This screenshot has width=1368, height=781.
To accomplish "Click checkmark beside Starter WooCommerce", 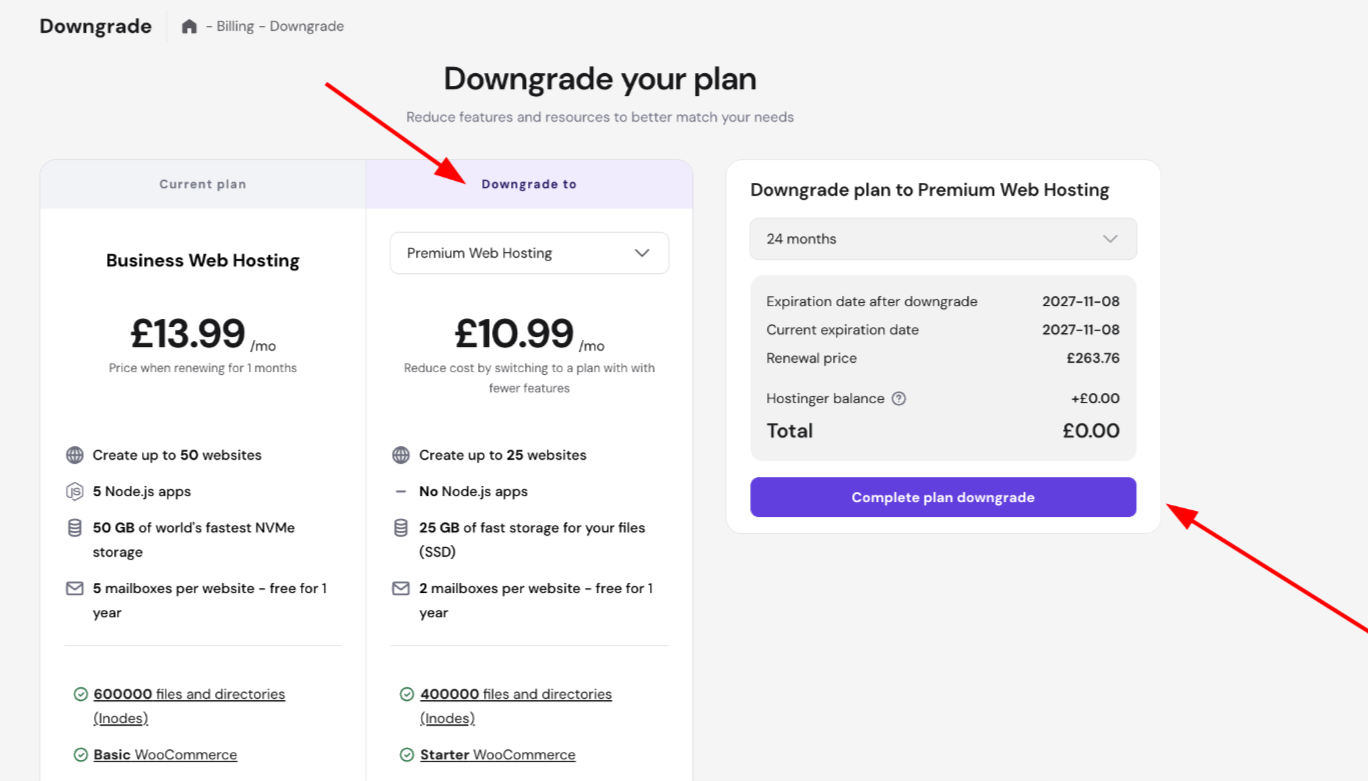I will (x=406, y=755).
